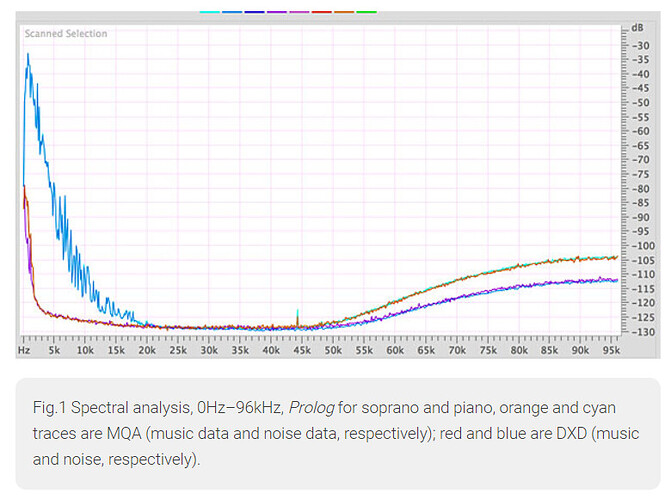Click the "10k" frequency label
The height and width of the screenshot is (500, 671).
(85, 351)
